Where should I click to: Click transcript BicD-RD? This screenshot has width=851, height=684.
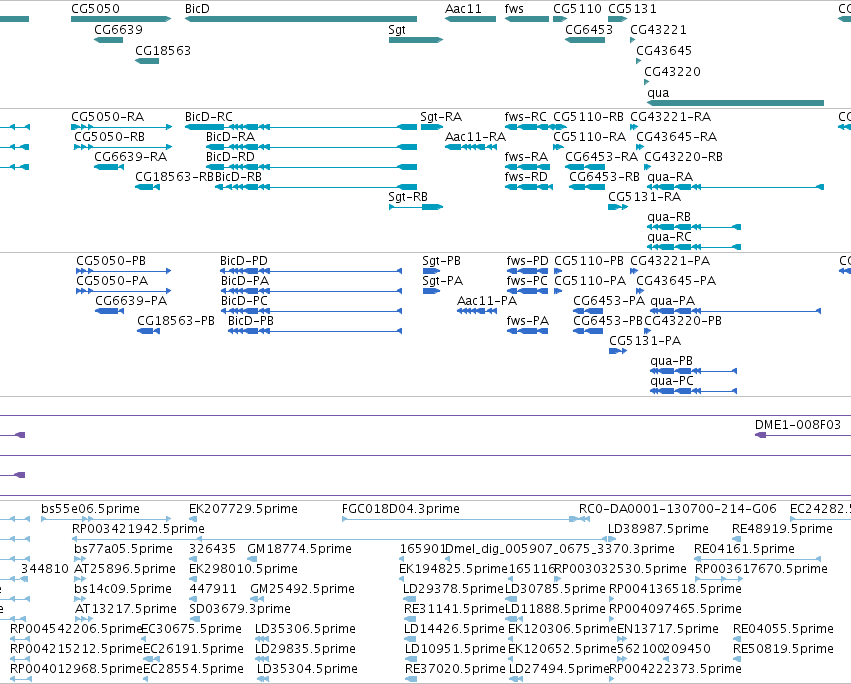312,167
